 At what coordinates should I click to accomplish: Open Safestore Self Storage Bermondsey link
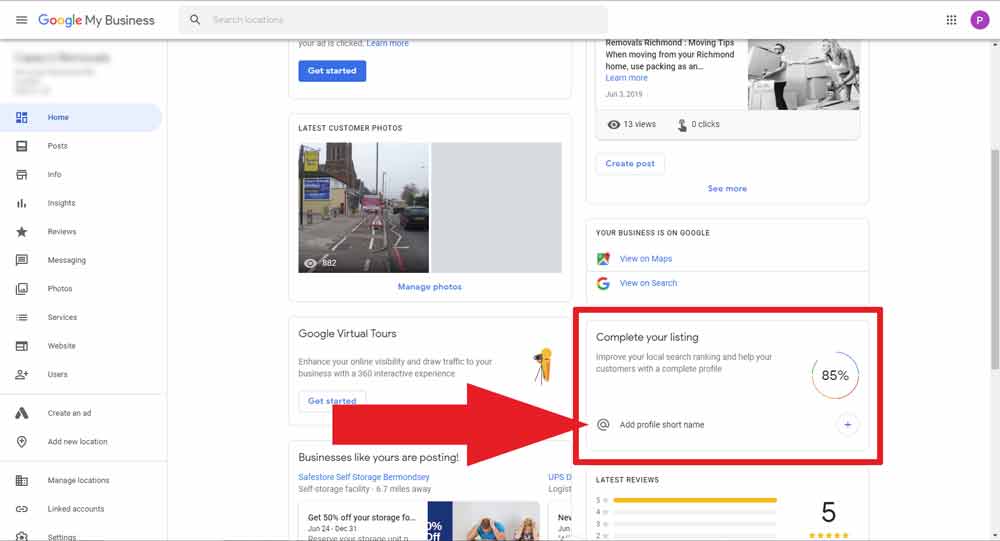tap(364, 477)
